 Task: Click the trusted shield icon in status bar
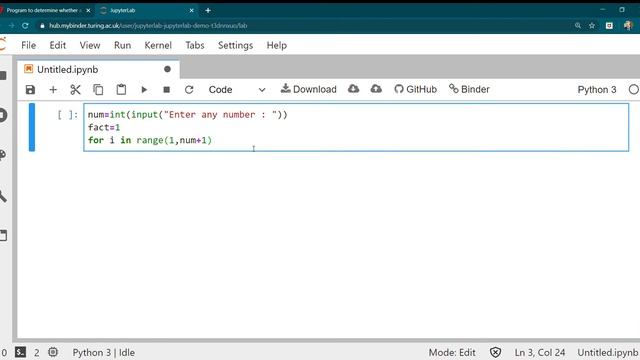496,352
